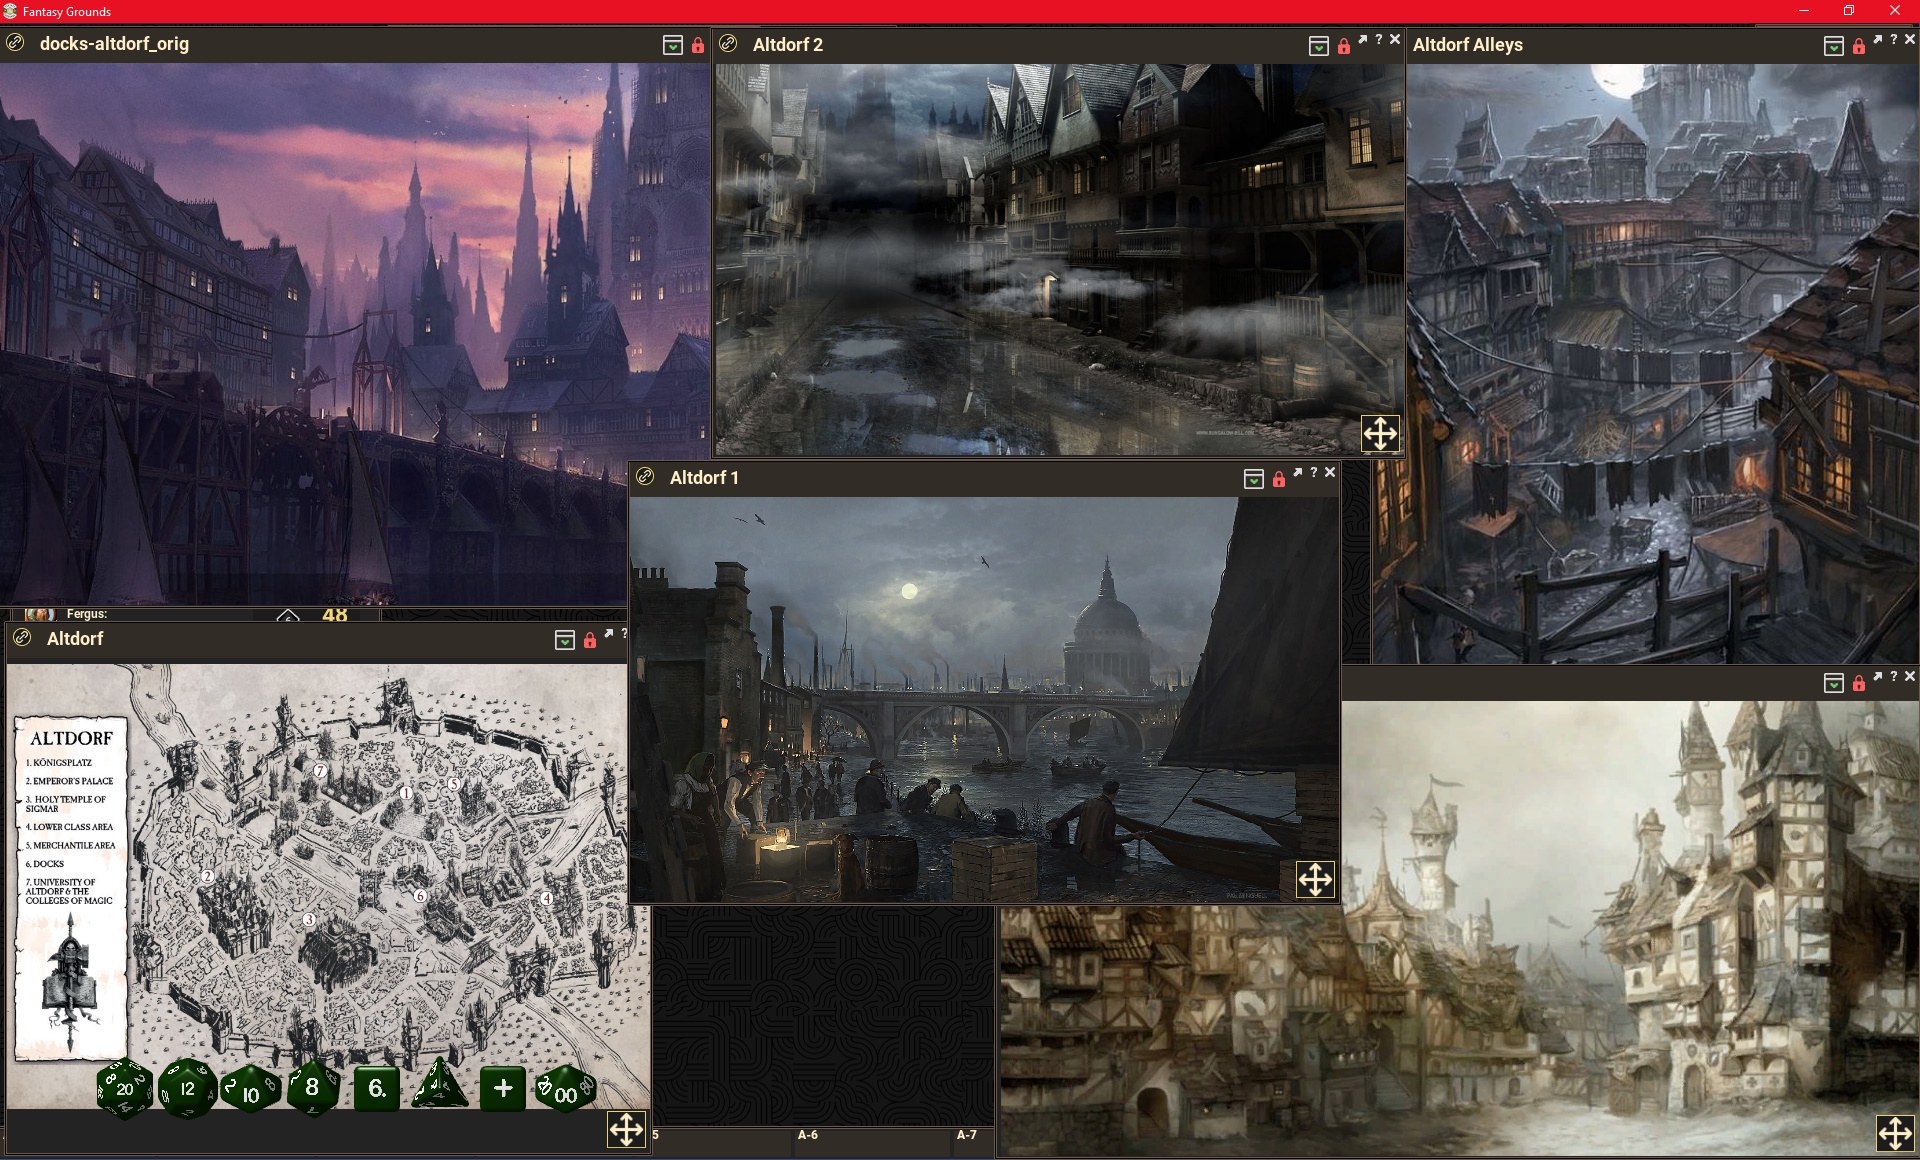Close the untitled bottom-right image window

(x=1910, y=677)
